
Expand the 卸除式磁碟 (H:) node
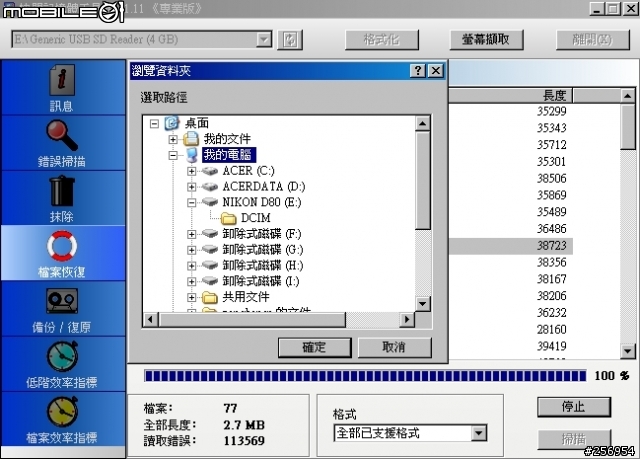tap(191, 266)
